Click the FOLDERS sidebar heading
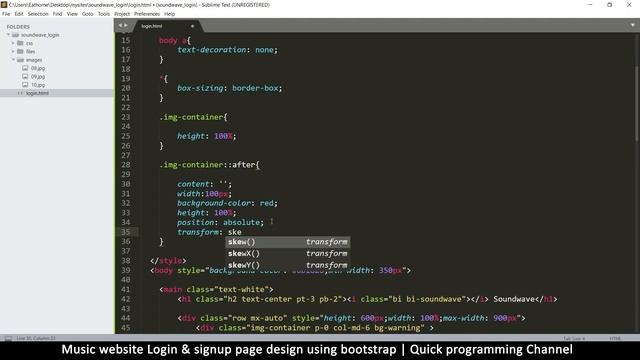Viewport: 640px width, 360px height. (x=18, y=27)
